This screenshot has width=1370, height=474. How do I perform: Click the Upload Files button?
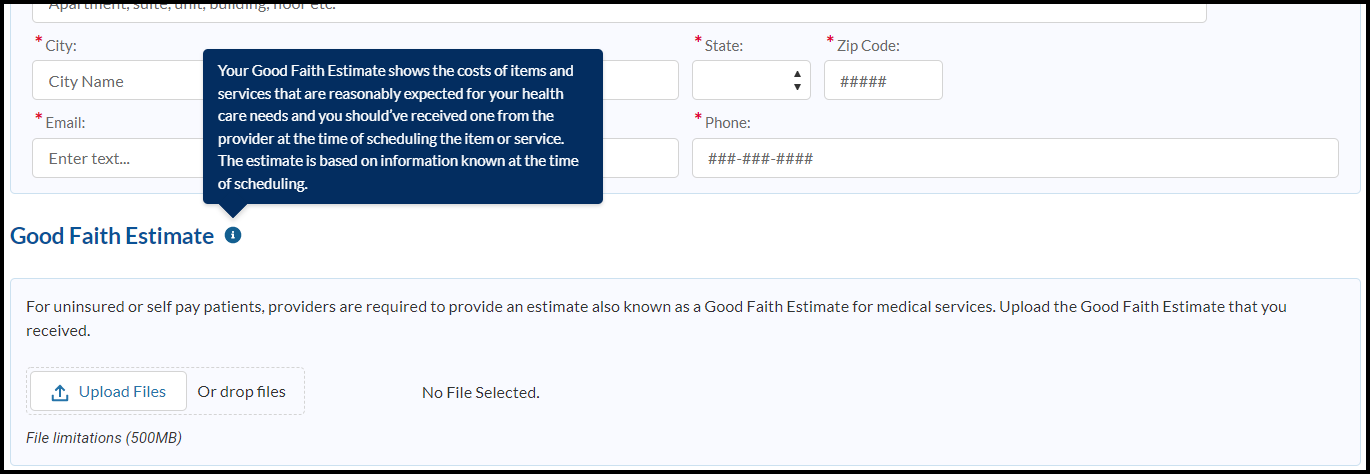pos(108,392)
